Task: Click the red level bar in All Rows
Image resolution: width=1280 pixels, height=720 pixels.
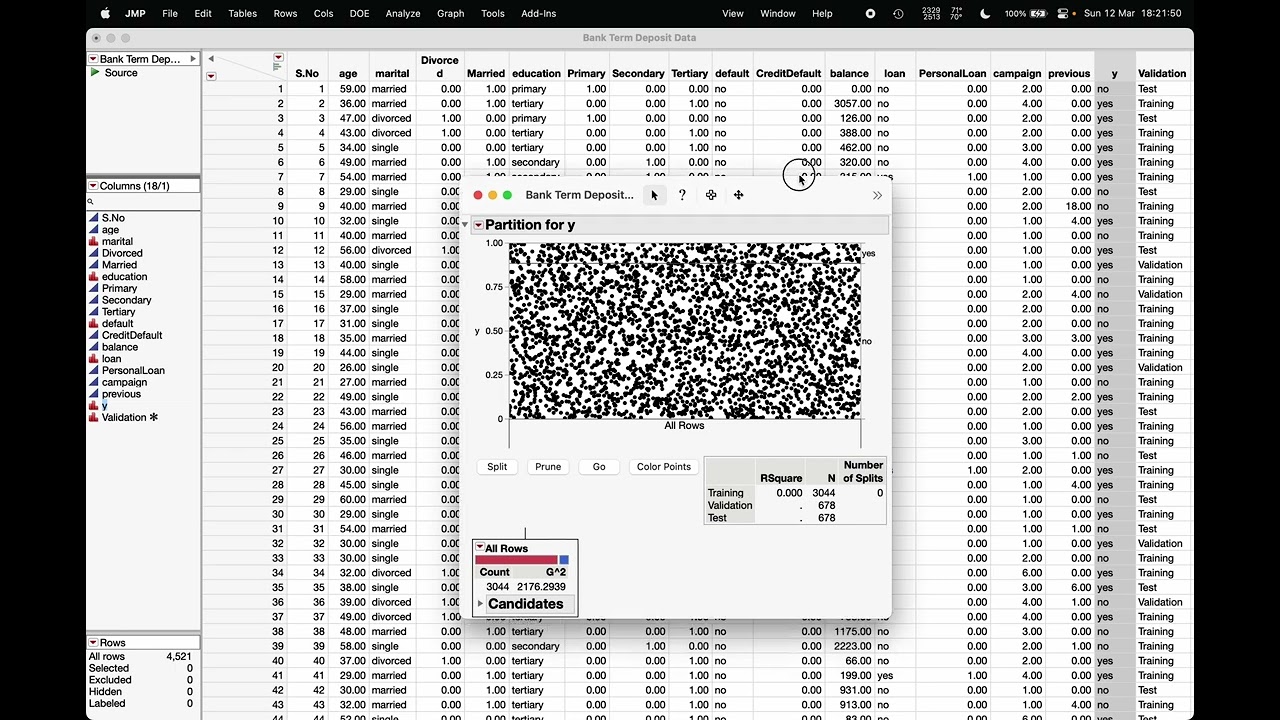Action: click(516, 560)
